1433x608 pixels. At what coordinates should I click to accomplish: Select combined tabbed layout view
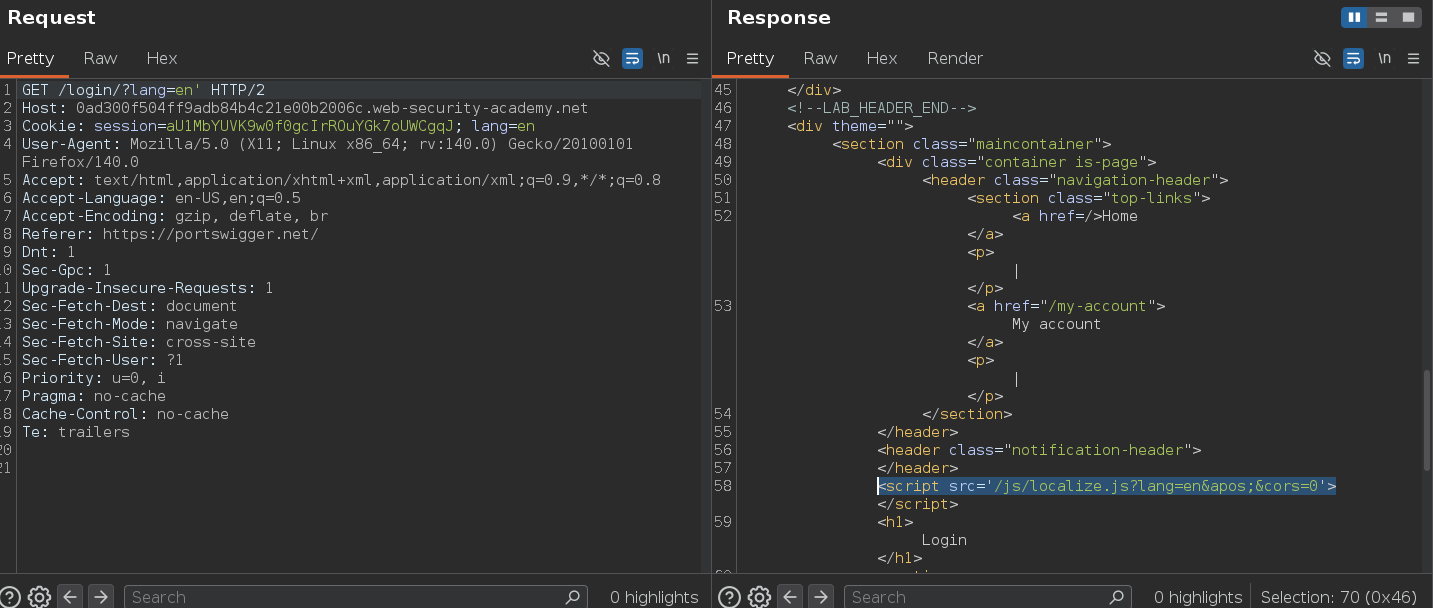pos(1408,17)
